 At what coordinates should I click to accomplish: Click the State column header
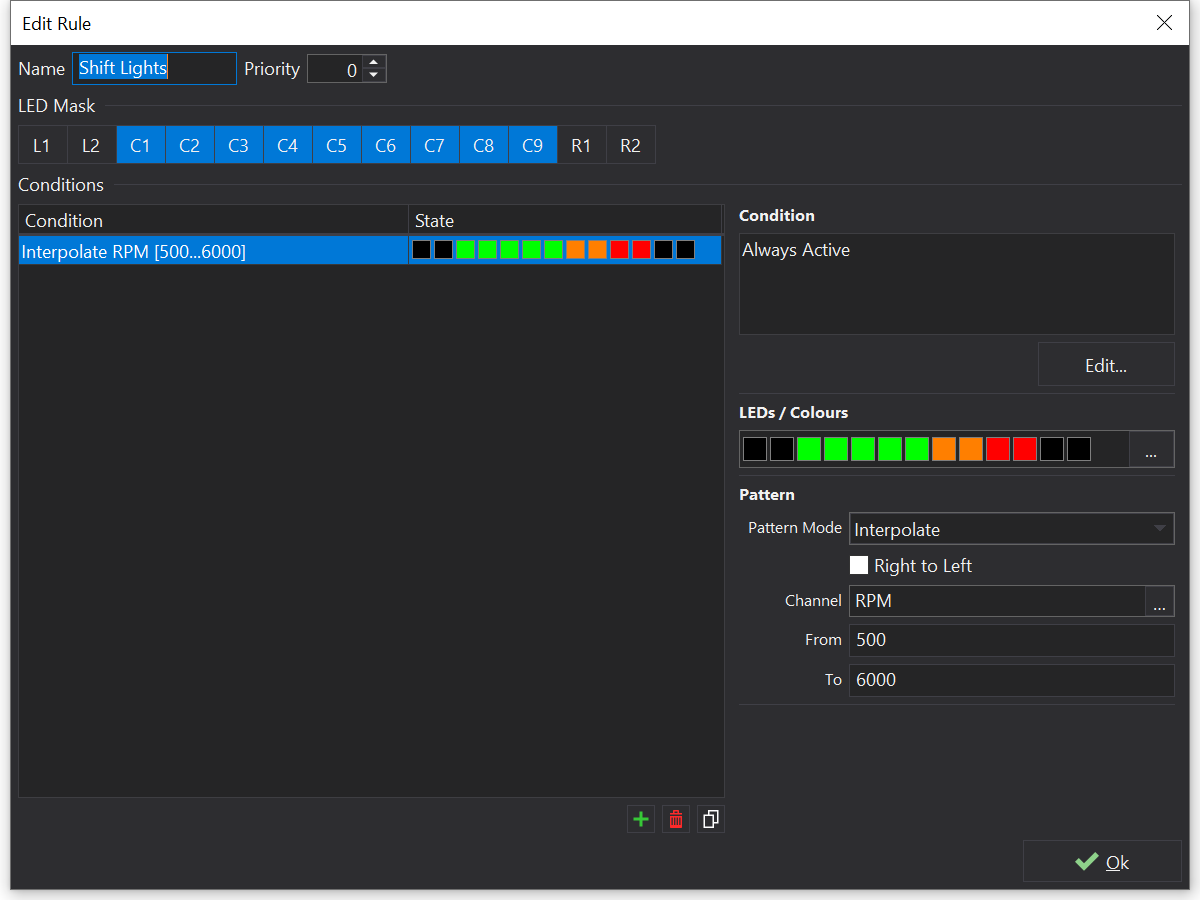(x=564, y=220)
